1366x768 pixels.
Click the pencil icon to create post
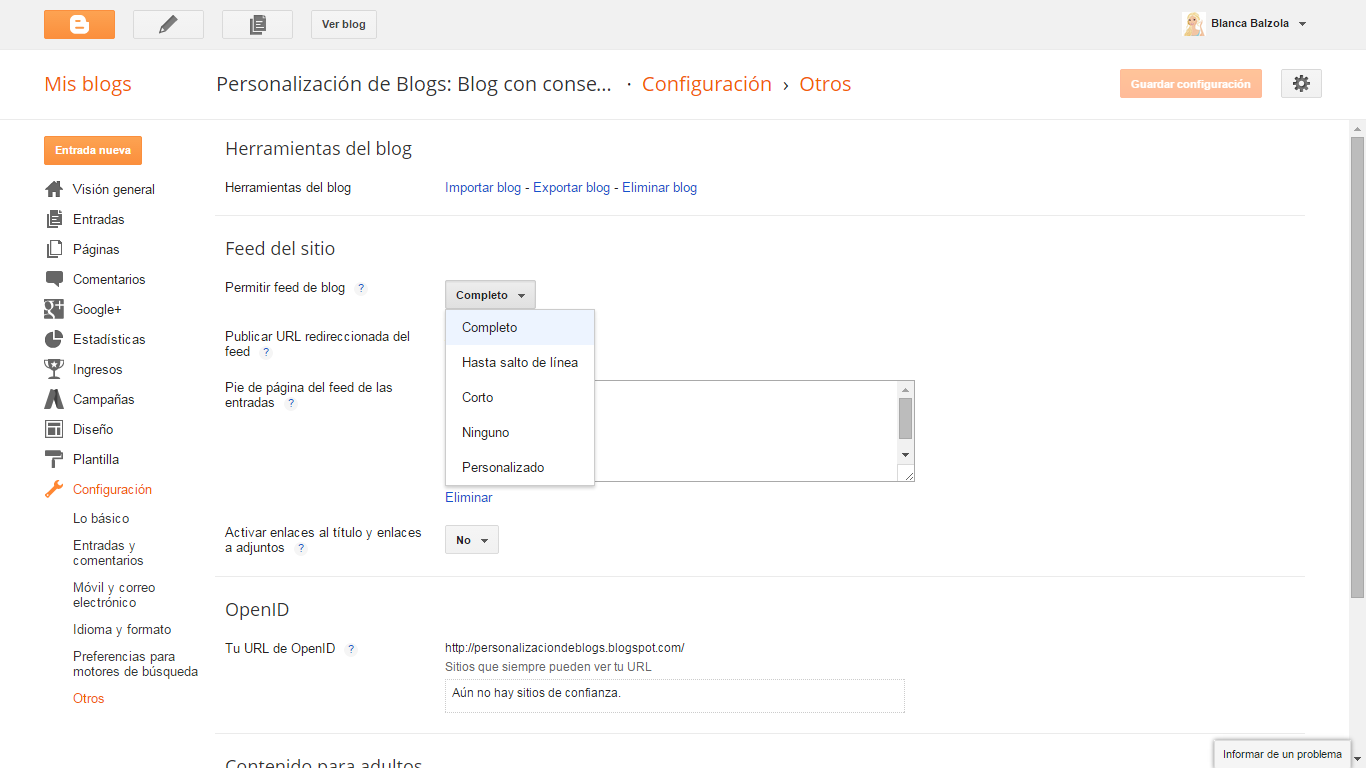tap(168, 24)
